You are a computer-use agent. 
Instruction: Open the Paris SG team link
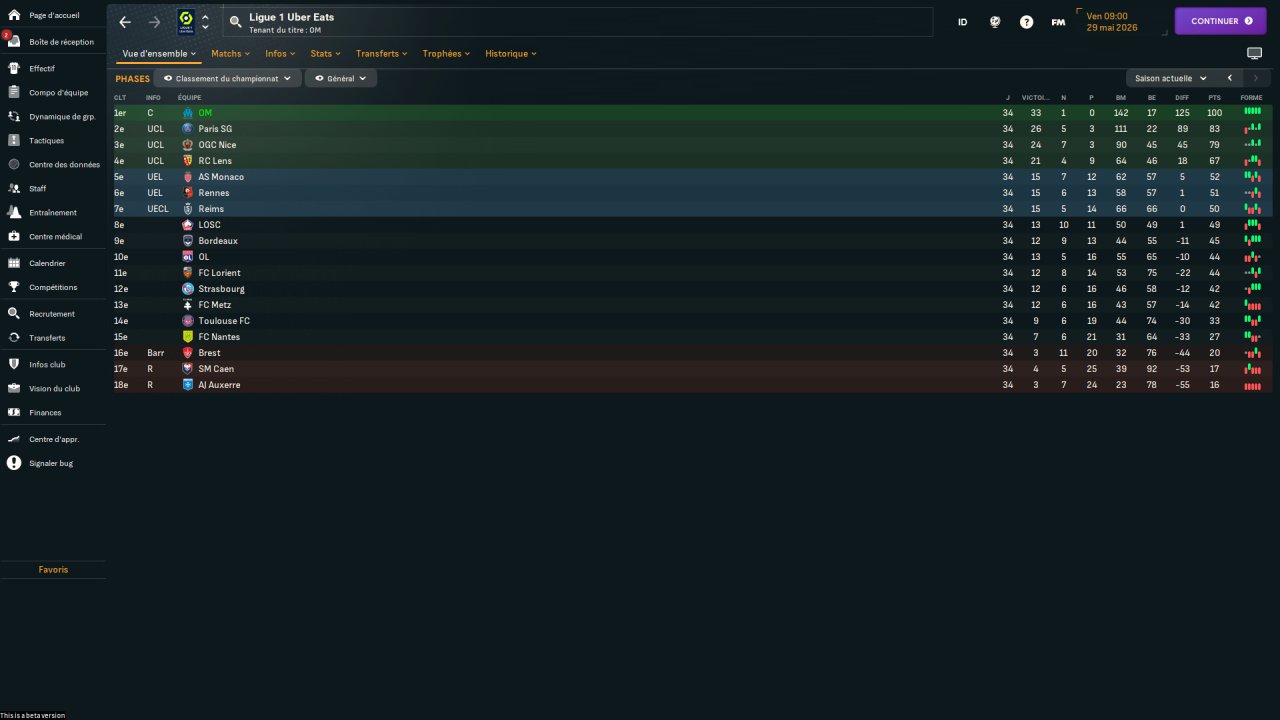coord(215,129)
